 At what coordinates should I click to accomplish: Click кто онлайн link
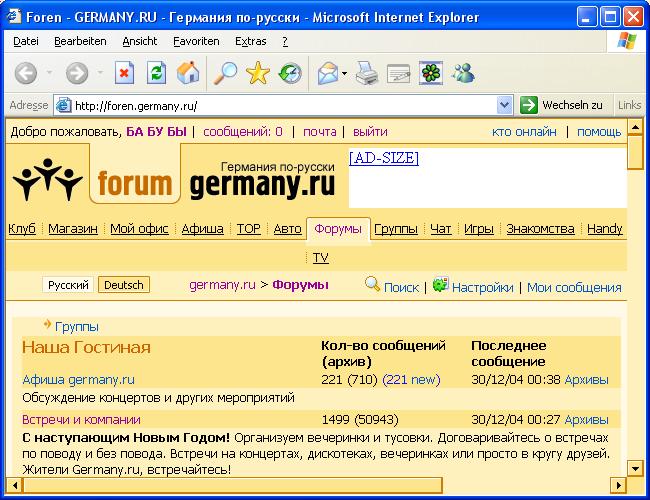(524, 131)
